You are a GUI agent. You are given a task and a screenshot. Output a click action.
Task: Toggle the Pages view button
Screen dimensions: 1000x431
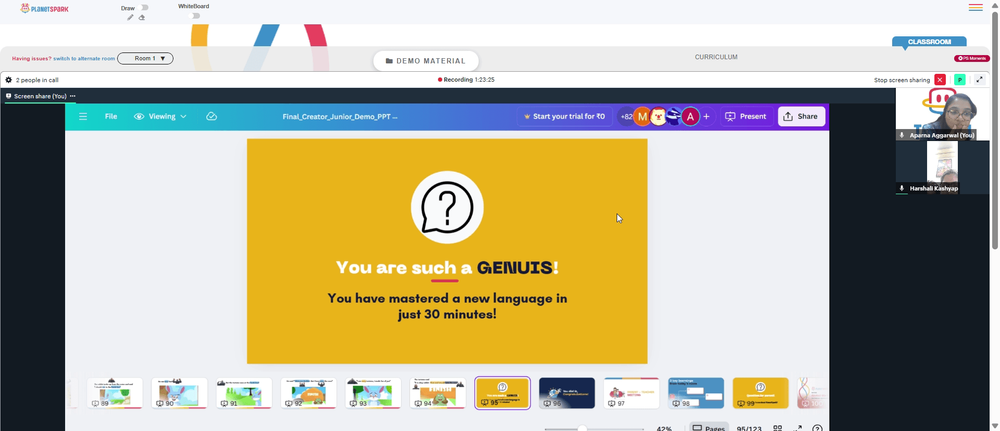(709, 428)
